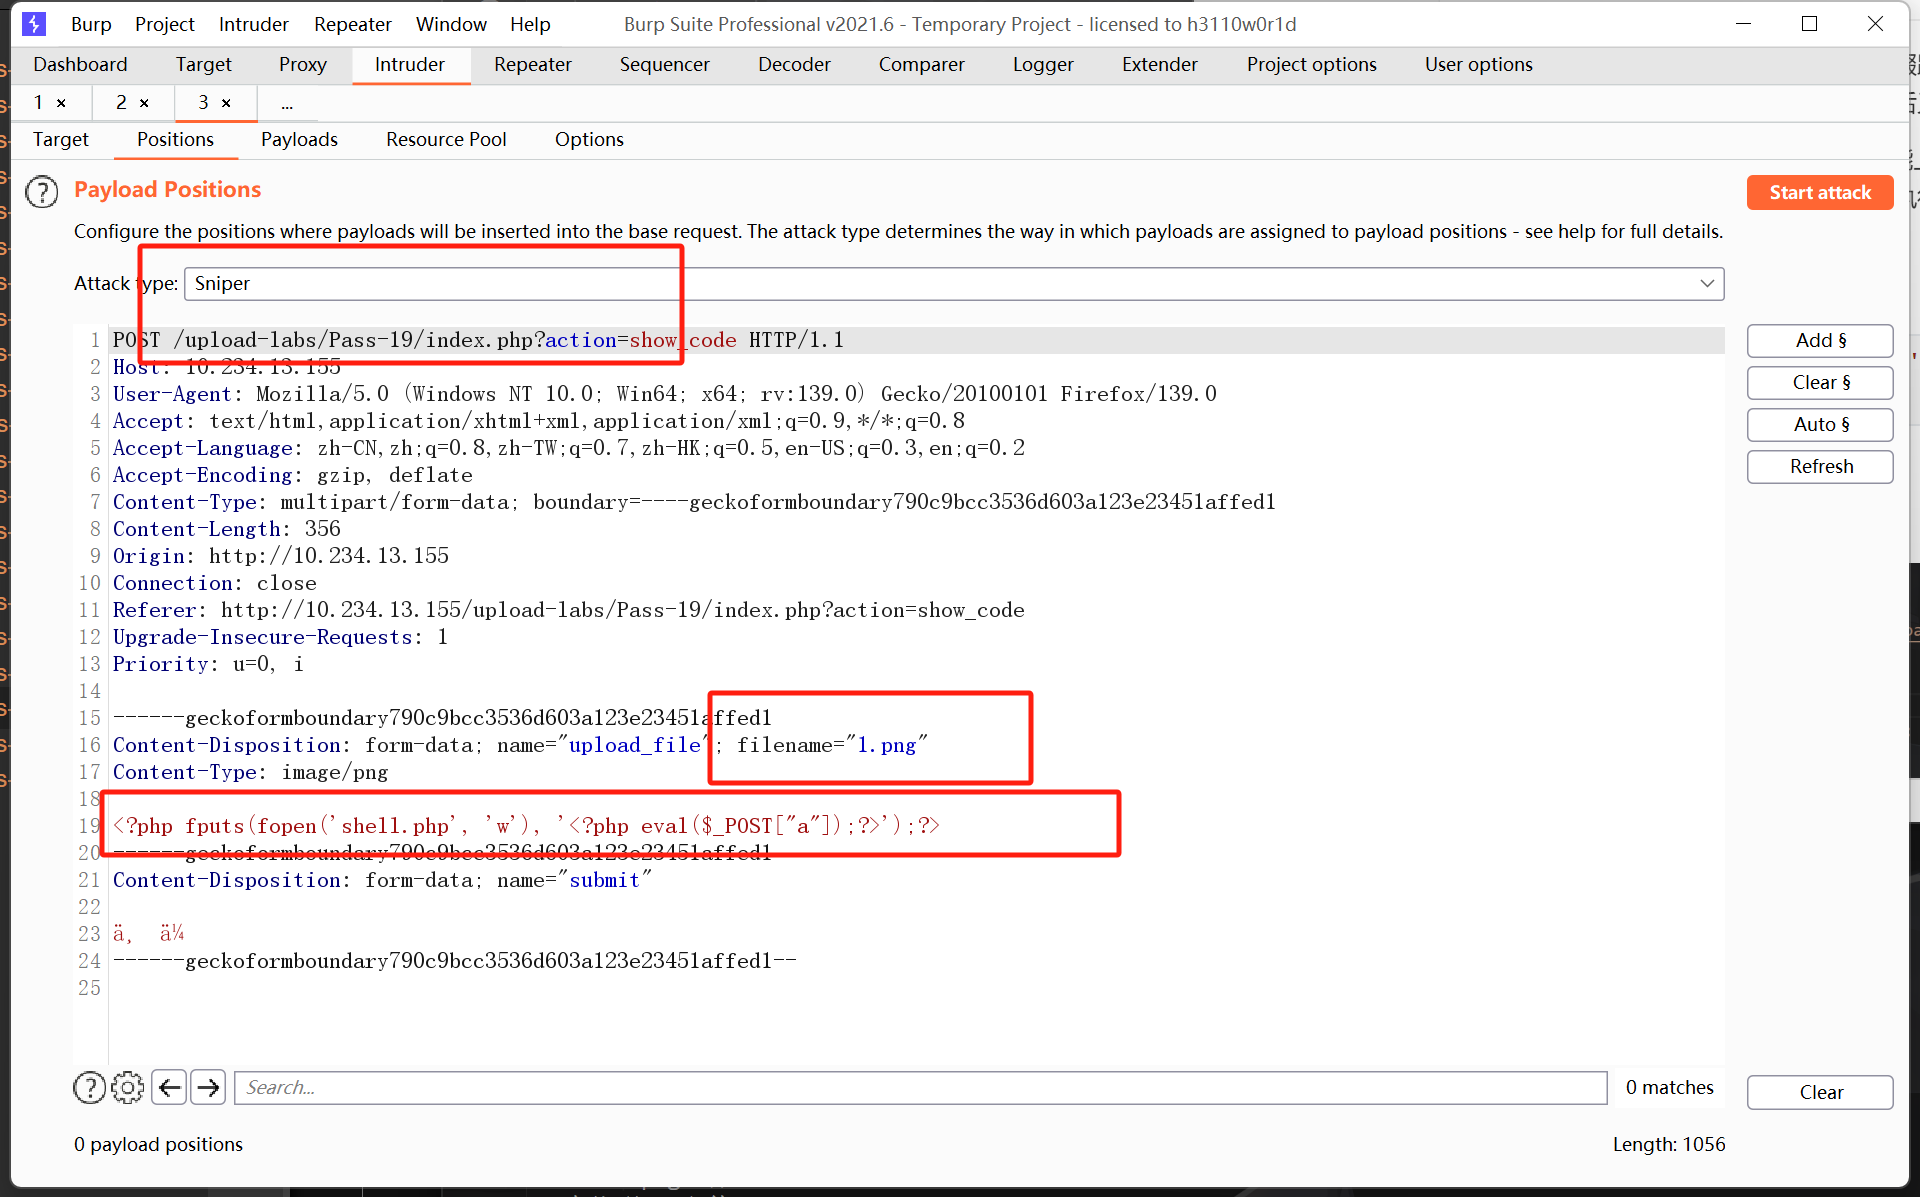This screenshot has height=1197, width=1920.
Task: Click the Start attack button
Action: tap(1820, 193)
